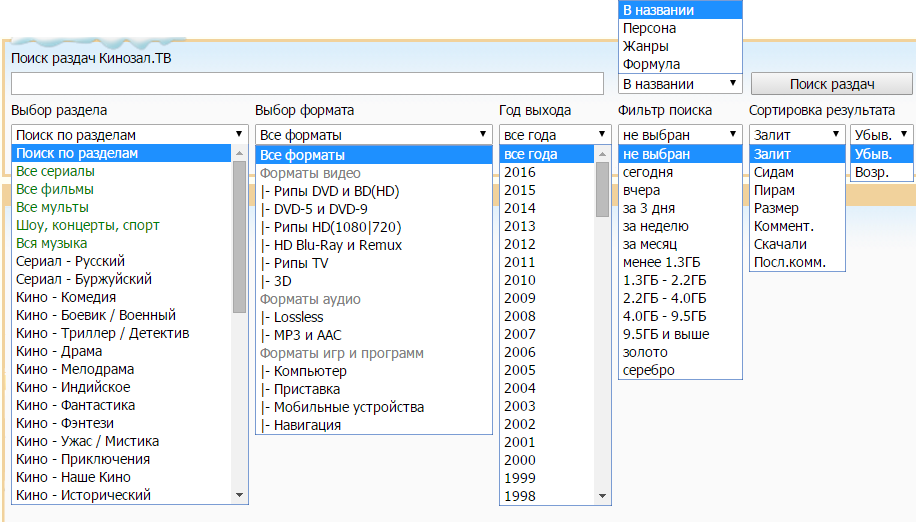
Task: Sort results by 'Сидам'
Action: coord(774,172)
